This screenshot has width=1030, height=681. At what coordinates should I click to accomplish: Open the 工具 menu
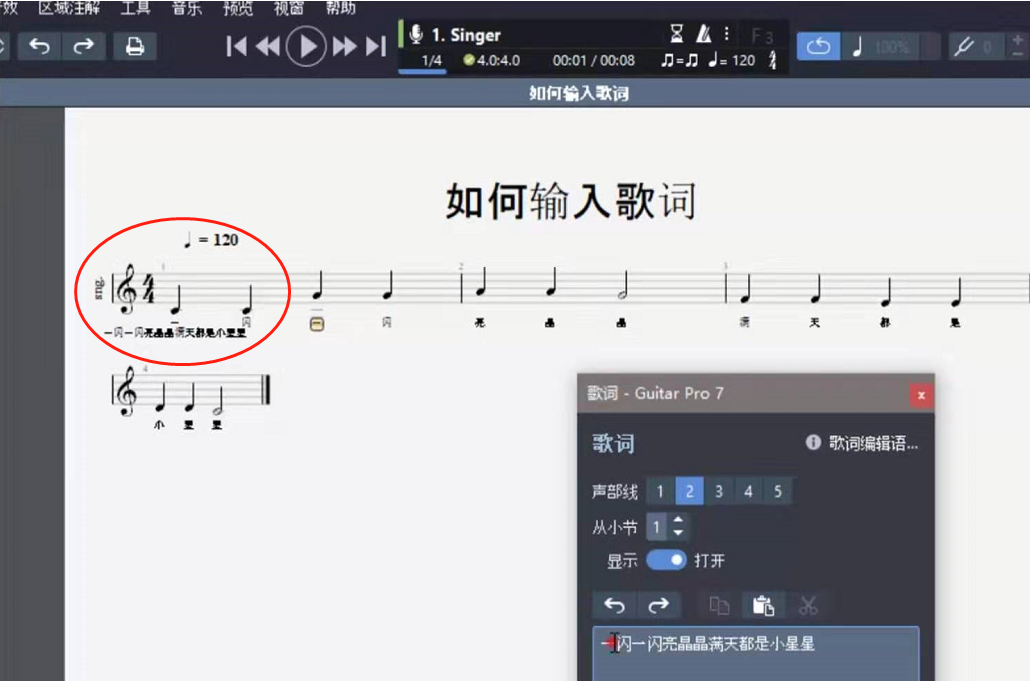[x=135, y=8]
